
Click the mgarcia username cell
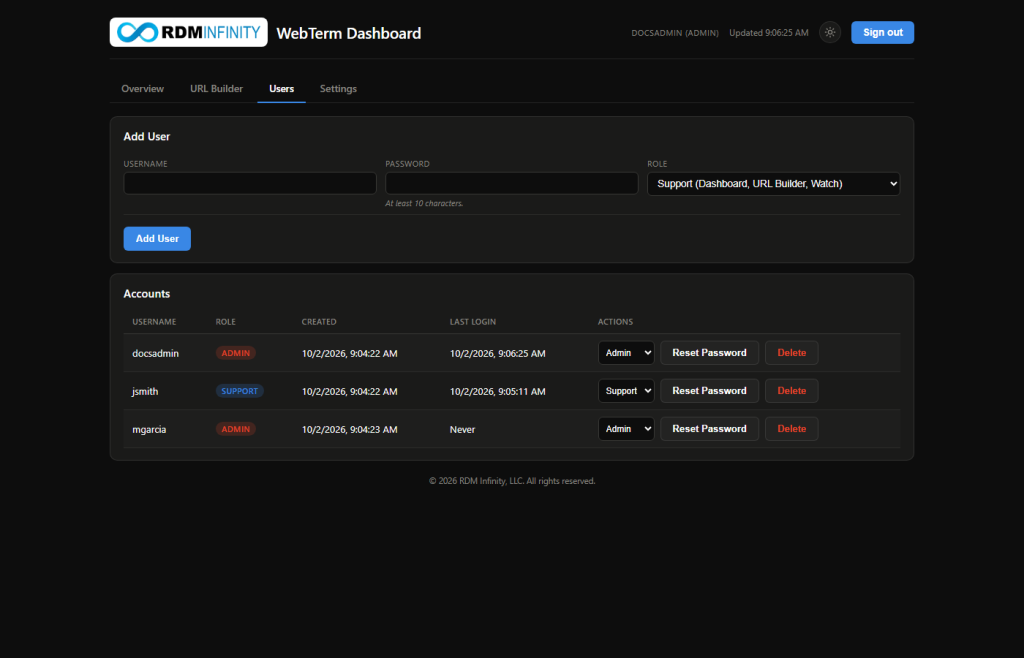[x=149, y=429]
